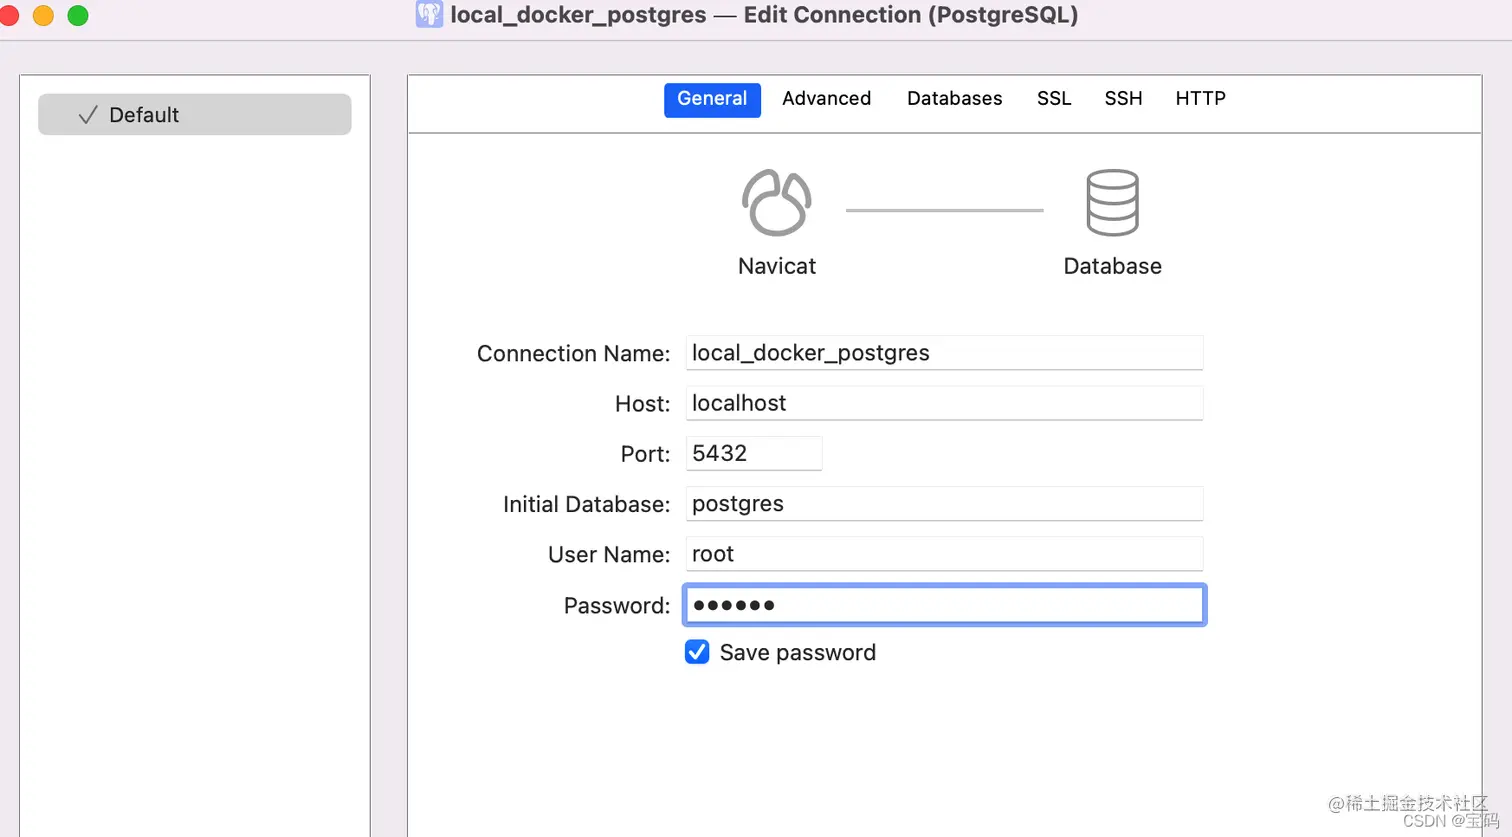
Task: Focus the Initial Database field
Action: 943,504
